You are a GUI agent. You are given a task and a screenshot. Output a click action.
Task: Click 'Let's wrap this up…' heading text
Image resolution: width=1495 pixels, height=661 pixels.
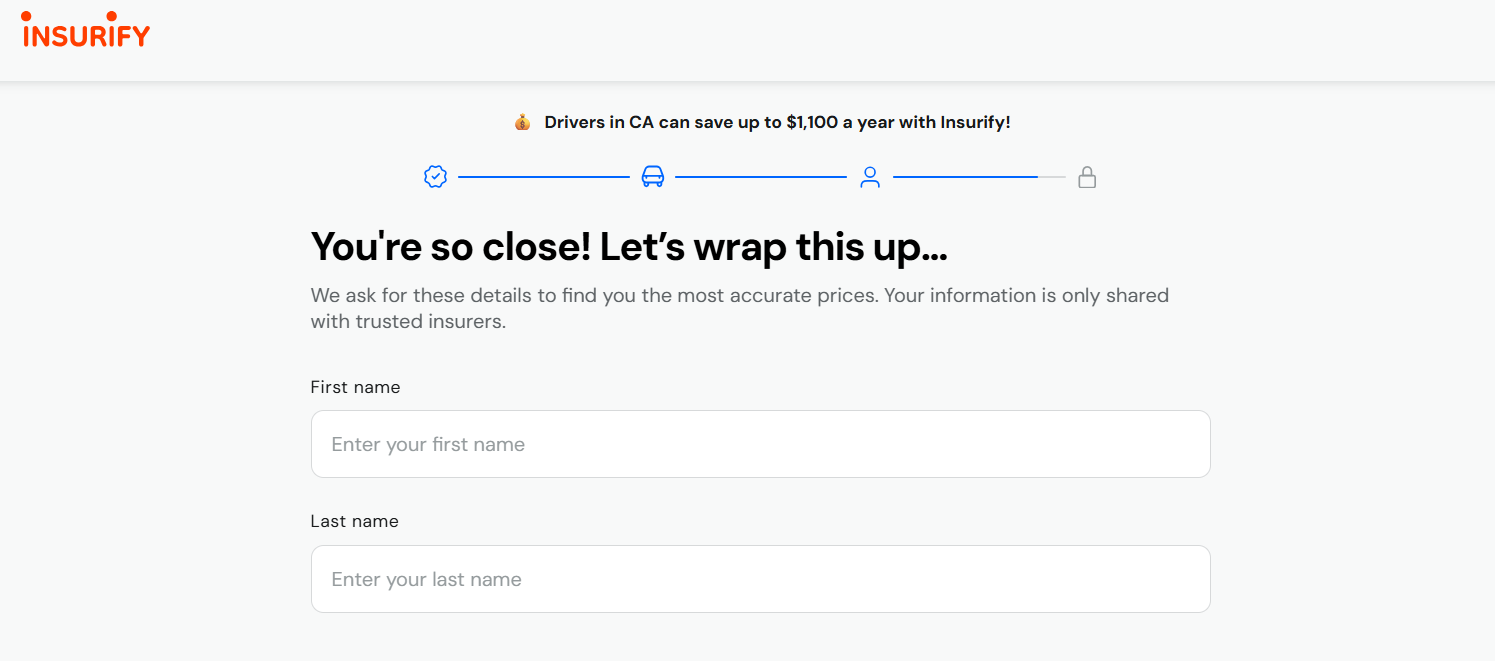click(x=773, y=247)
